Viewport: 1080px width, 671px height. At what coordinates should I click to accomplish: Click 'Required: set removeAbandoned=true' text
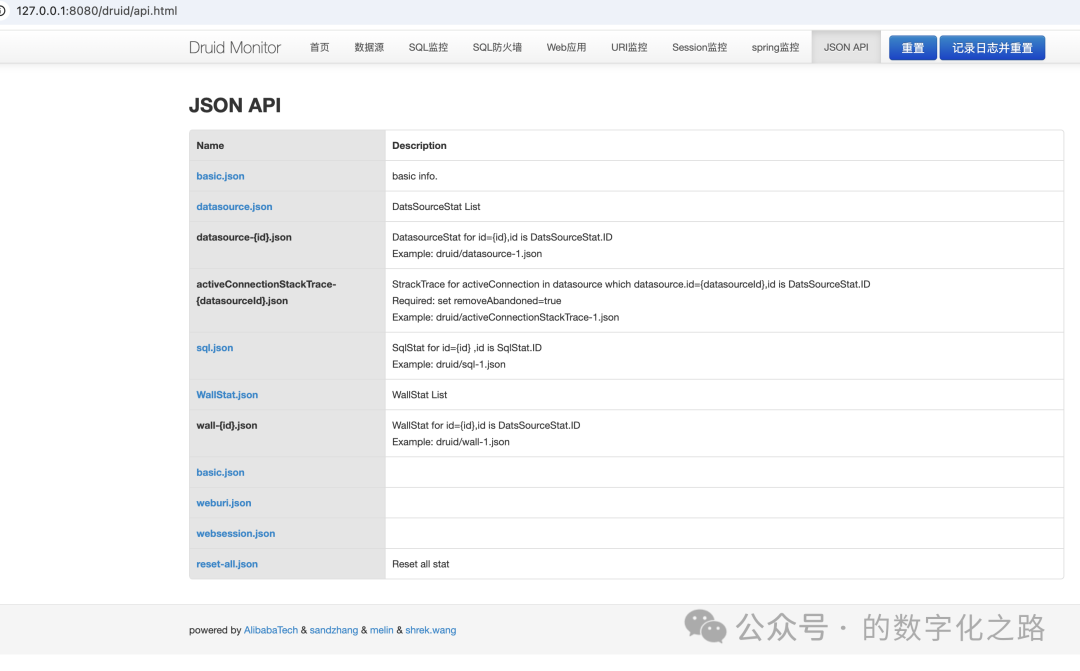point(477,300)
